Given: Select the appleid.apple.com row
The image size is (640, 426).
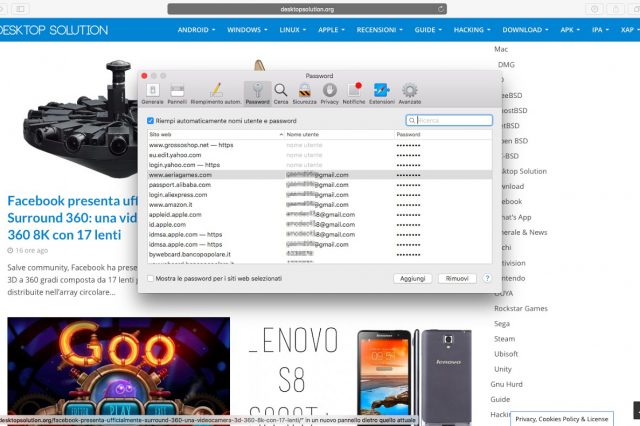Looking at the screenshot, I should click(x=320, y=215).
